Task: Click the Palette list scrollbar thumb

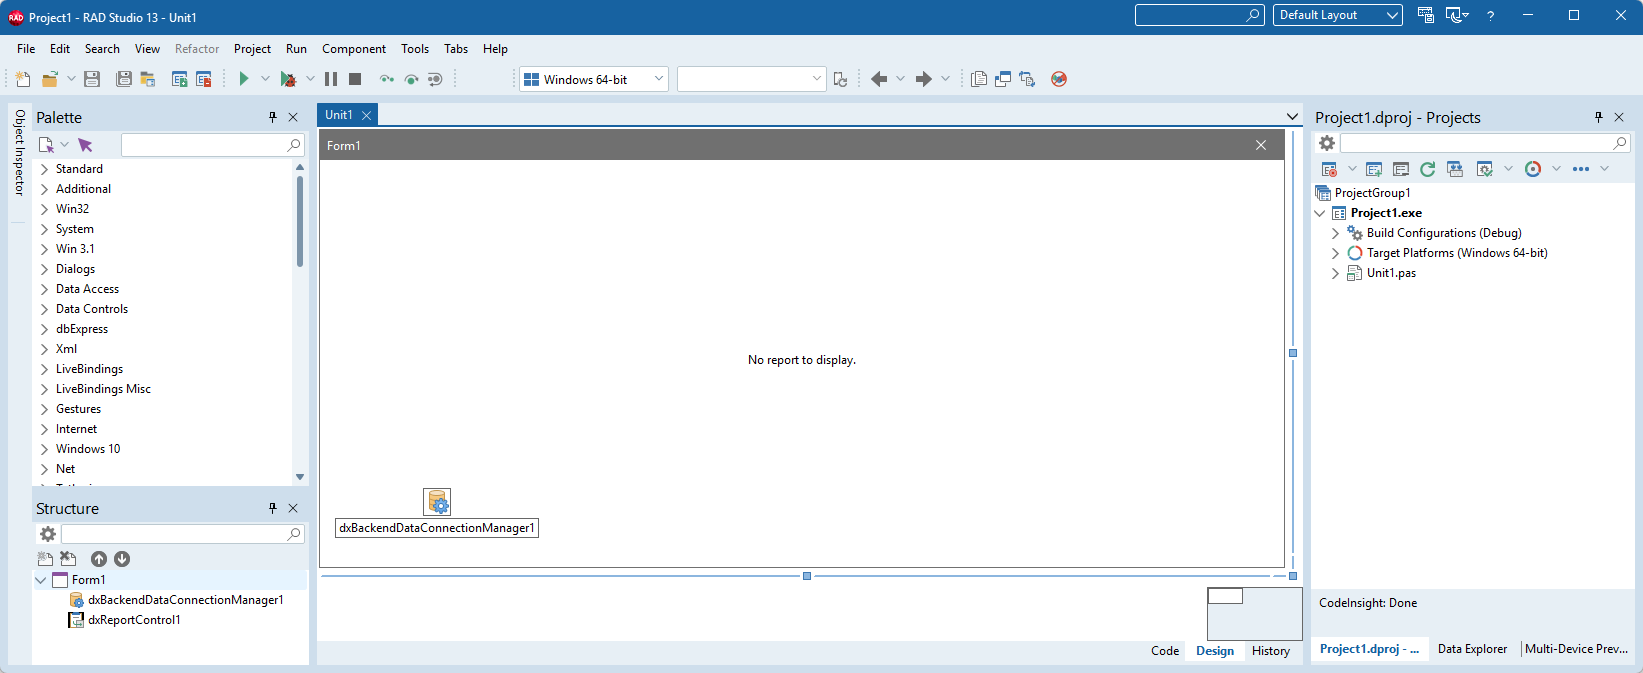Action: click(x=299, y=221)
